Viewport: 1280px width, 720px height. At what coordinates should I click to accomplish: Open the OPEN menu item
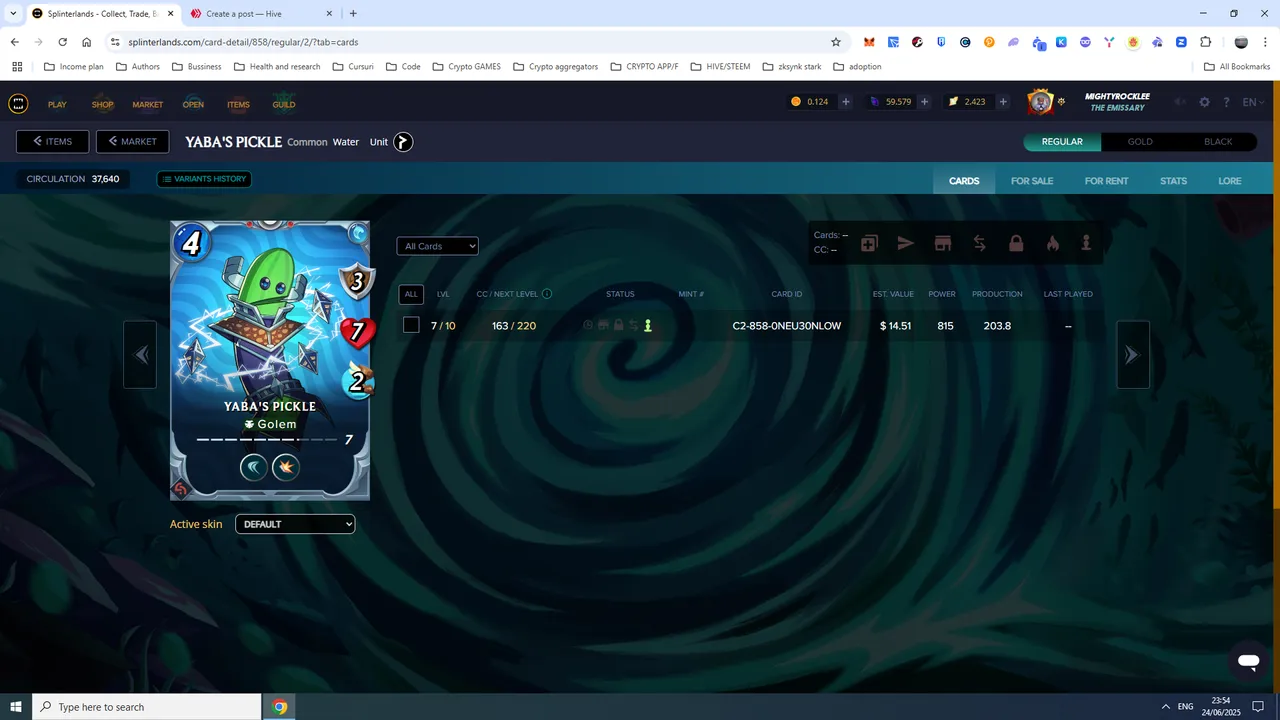[x=193, y=104]
